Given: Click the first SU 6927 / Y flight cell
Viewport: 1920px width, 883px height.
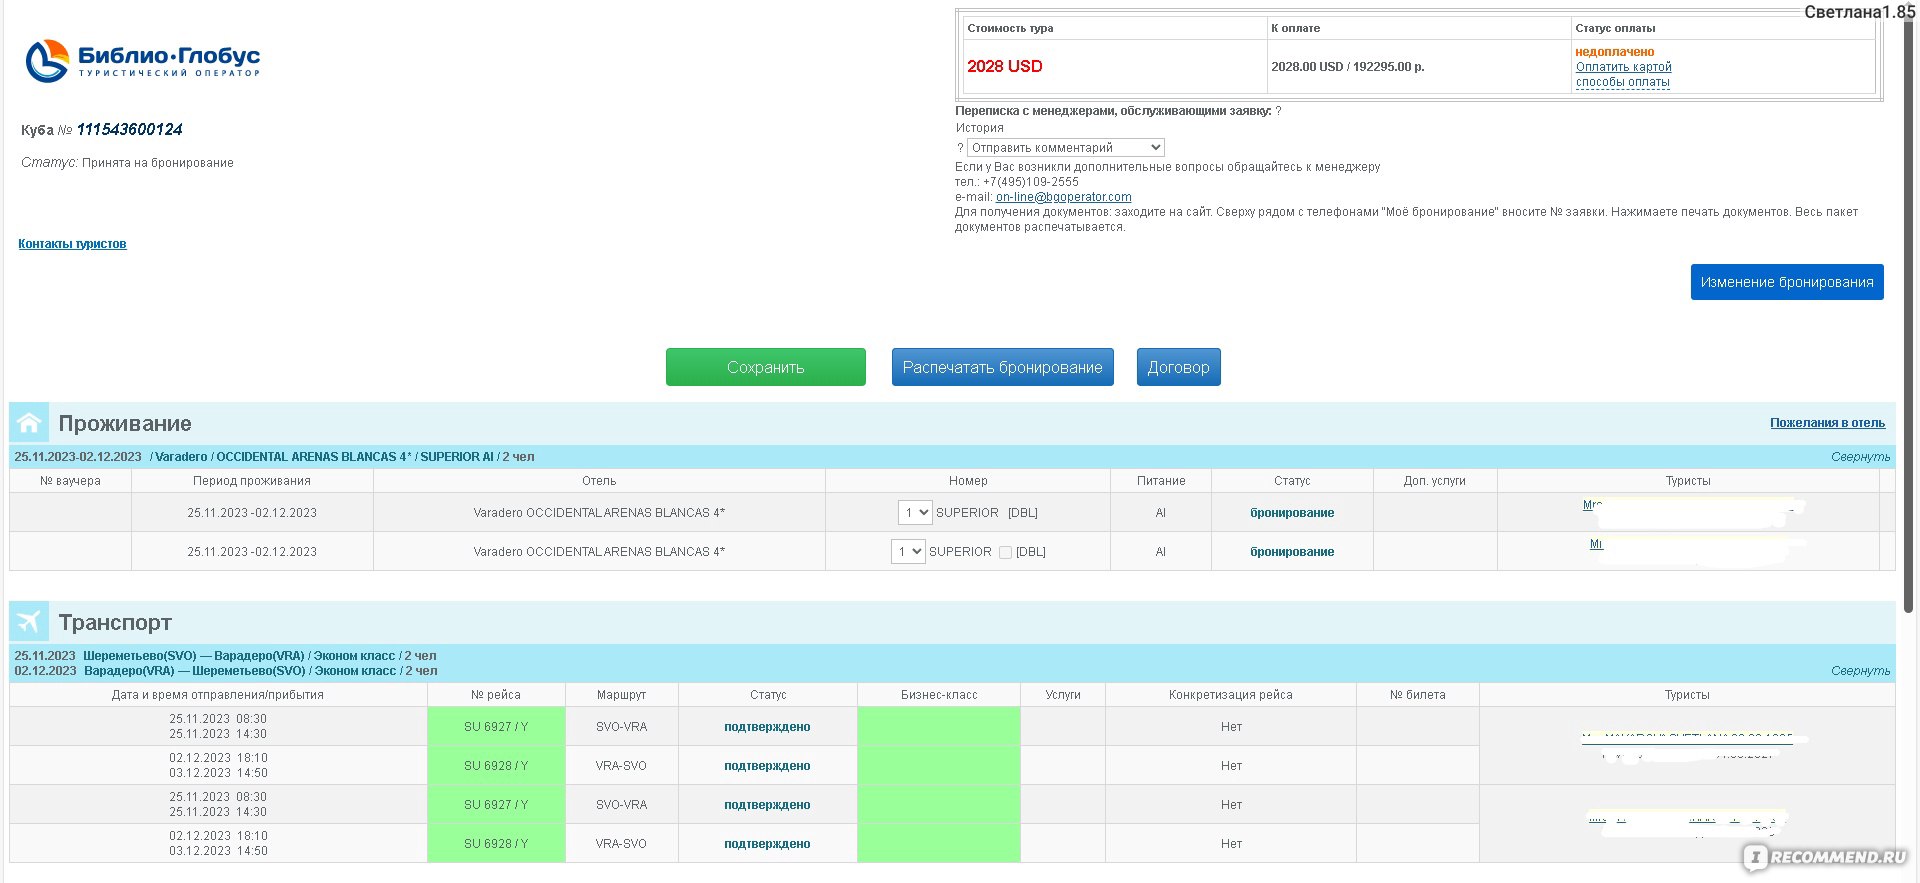Looking at the screenshot, I should pos(496,727).
